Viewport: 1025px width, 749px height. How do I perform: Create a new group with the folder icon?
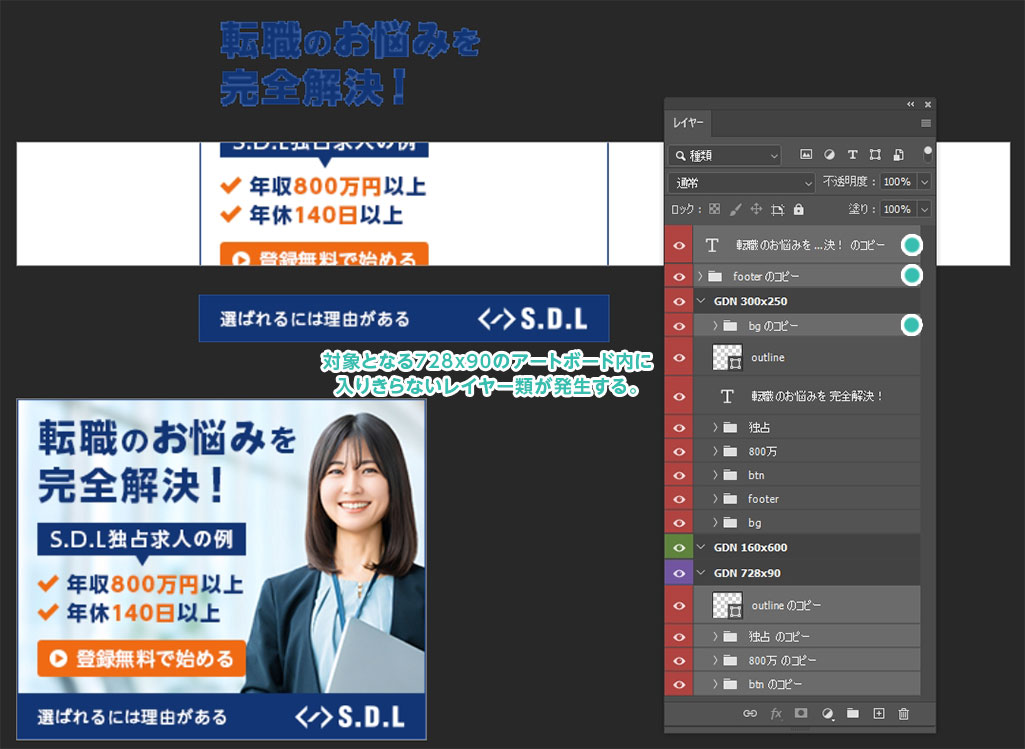point(853,713)
